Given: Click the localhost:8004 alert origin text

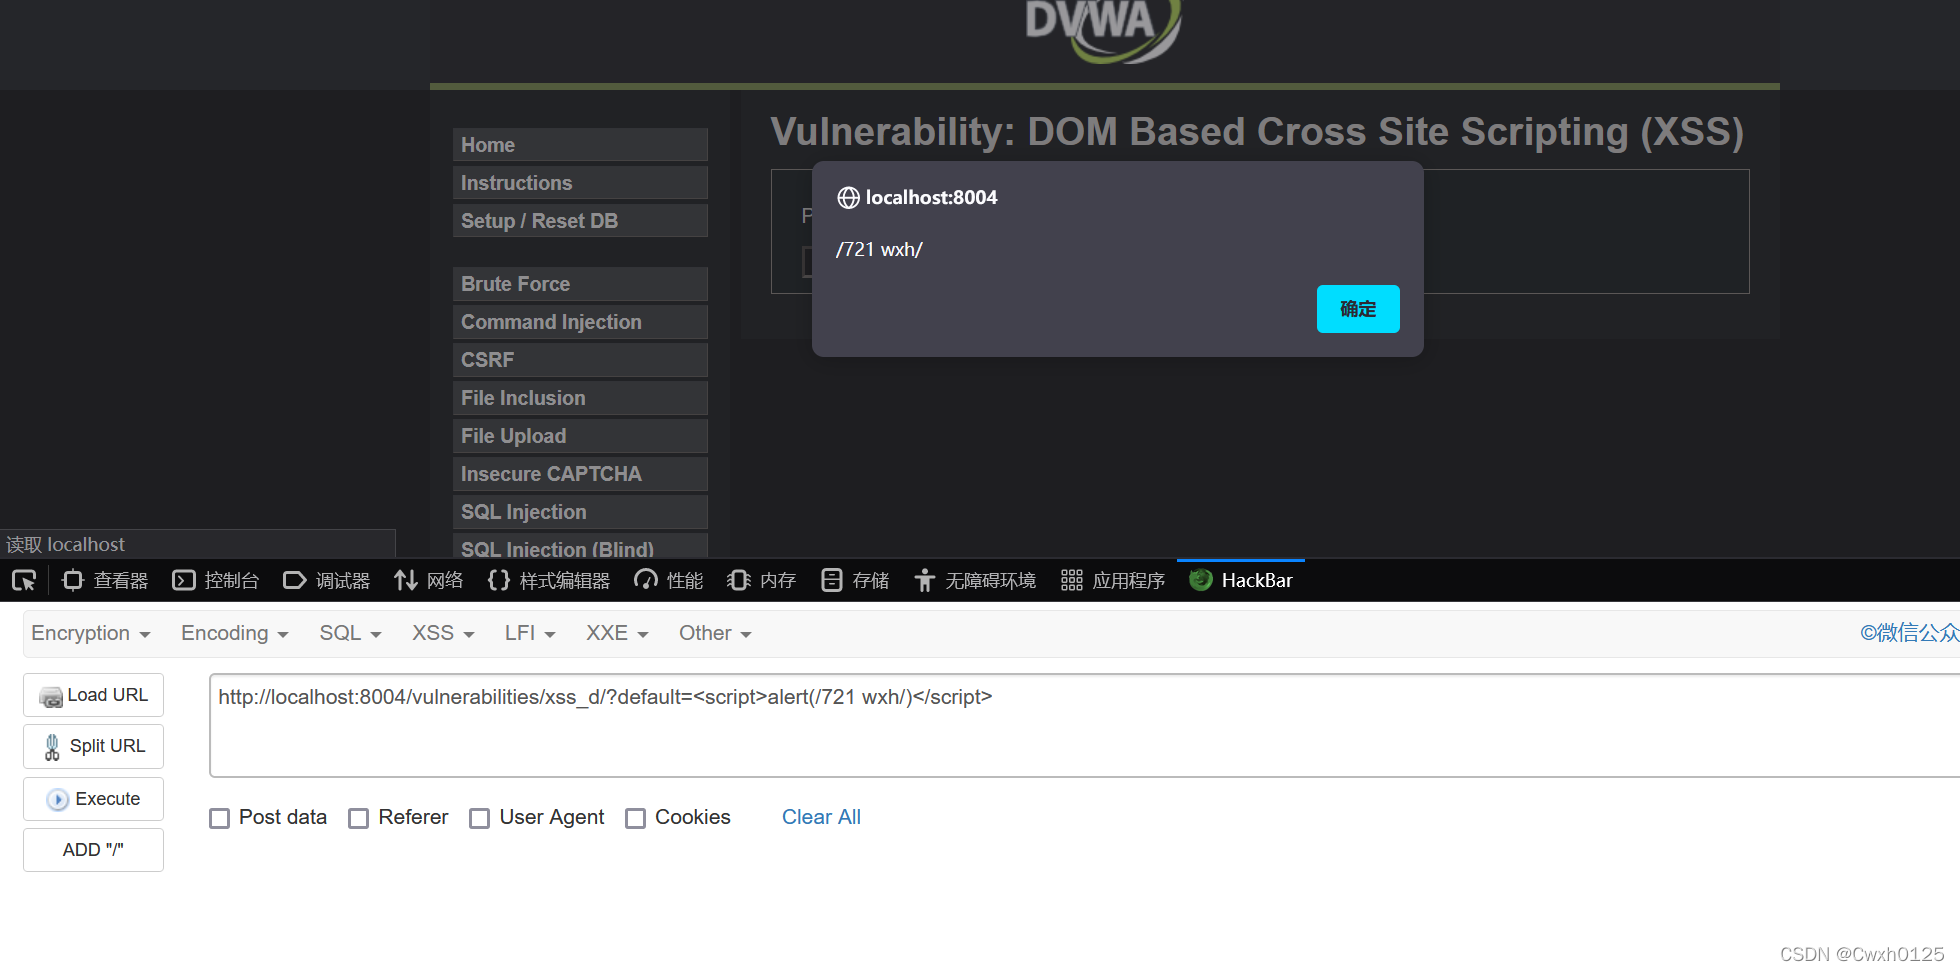Looking at the screenshot, I should (931, 198).
